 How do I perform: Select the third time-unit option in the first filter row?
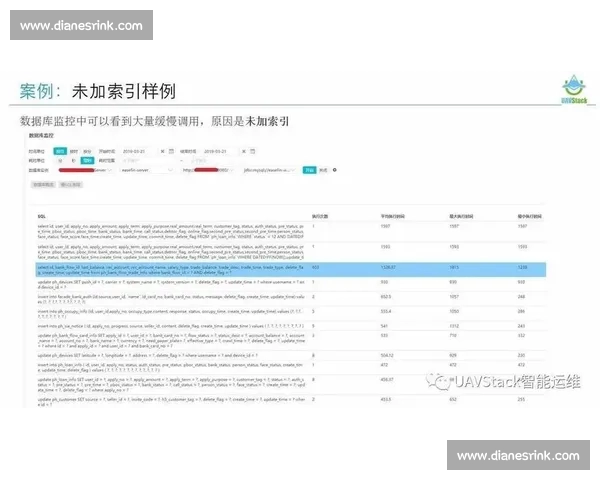pyautogui.click(x=88, y=151)
